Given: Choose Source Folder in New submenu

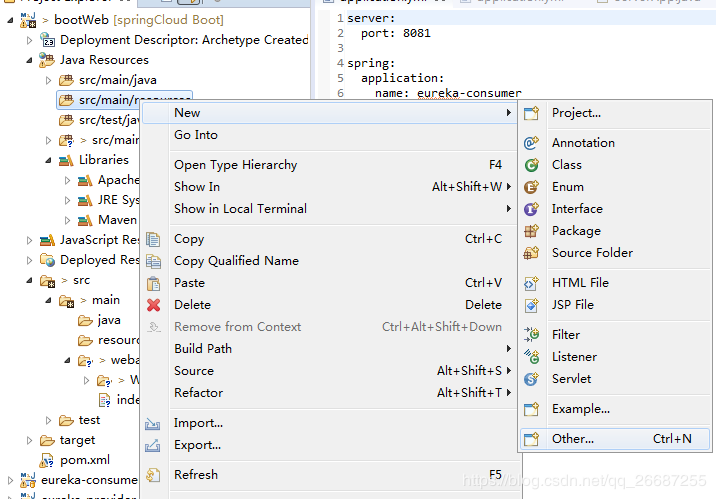Looking at the screenshot, I should (x=592, y=253).
